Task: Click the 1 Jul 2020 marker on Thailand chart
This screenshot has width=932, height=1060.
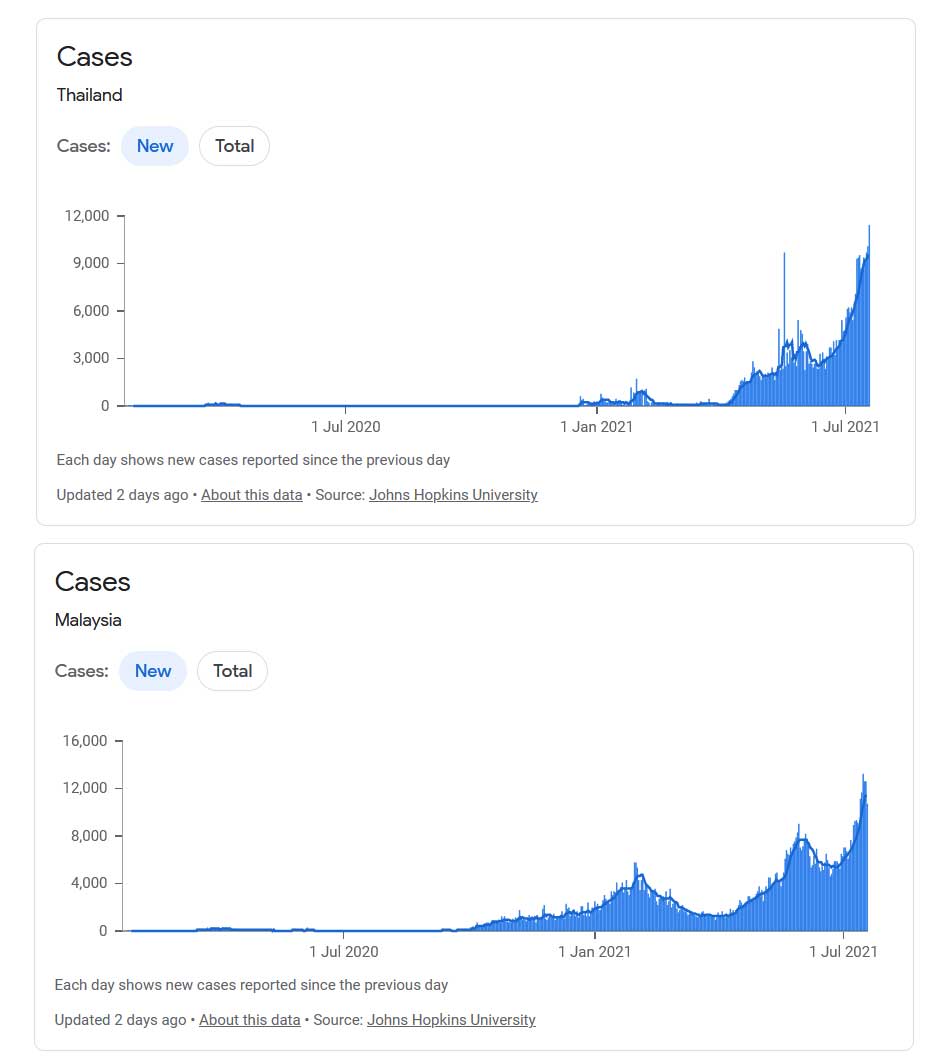Action: [346, 427]
